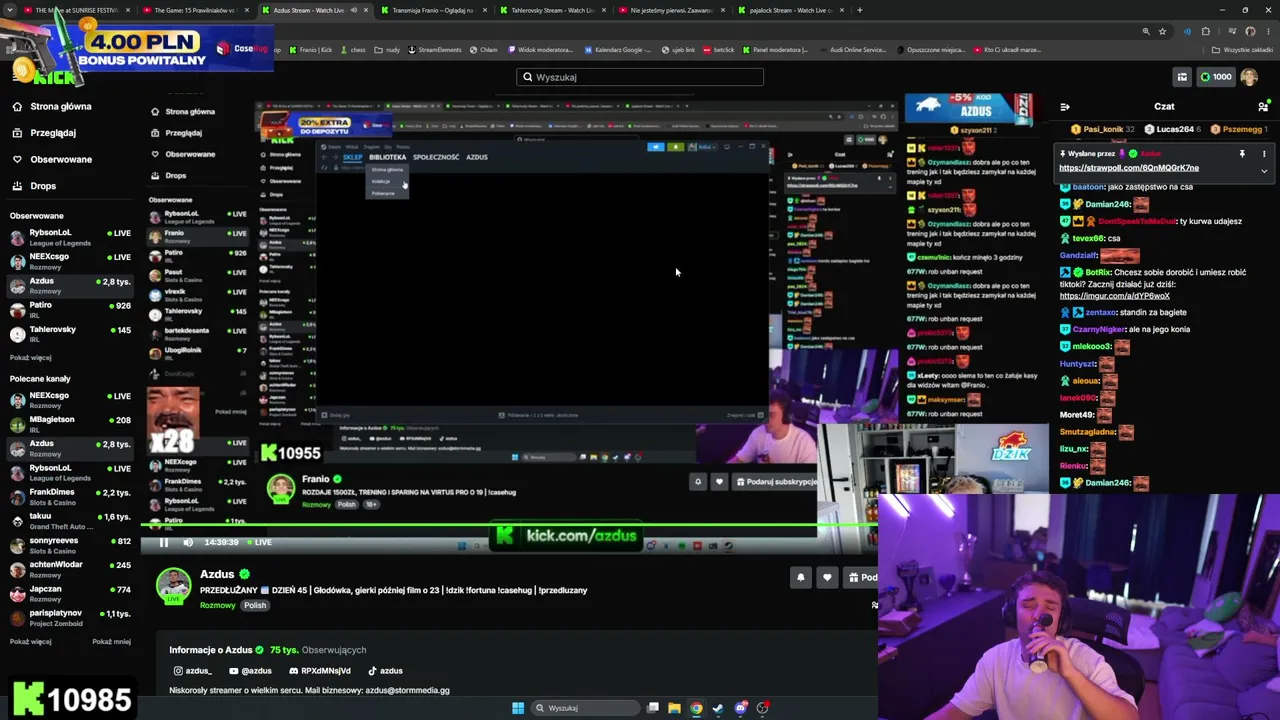Open Chrome tab search dropdown

tap(10, 10)
